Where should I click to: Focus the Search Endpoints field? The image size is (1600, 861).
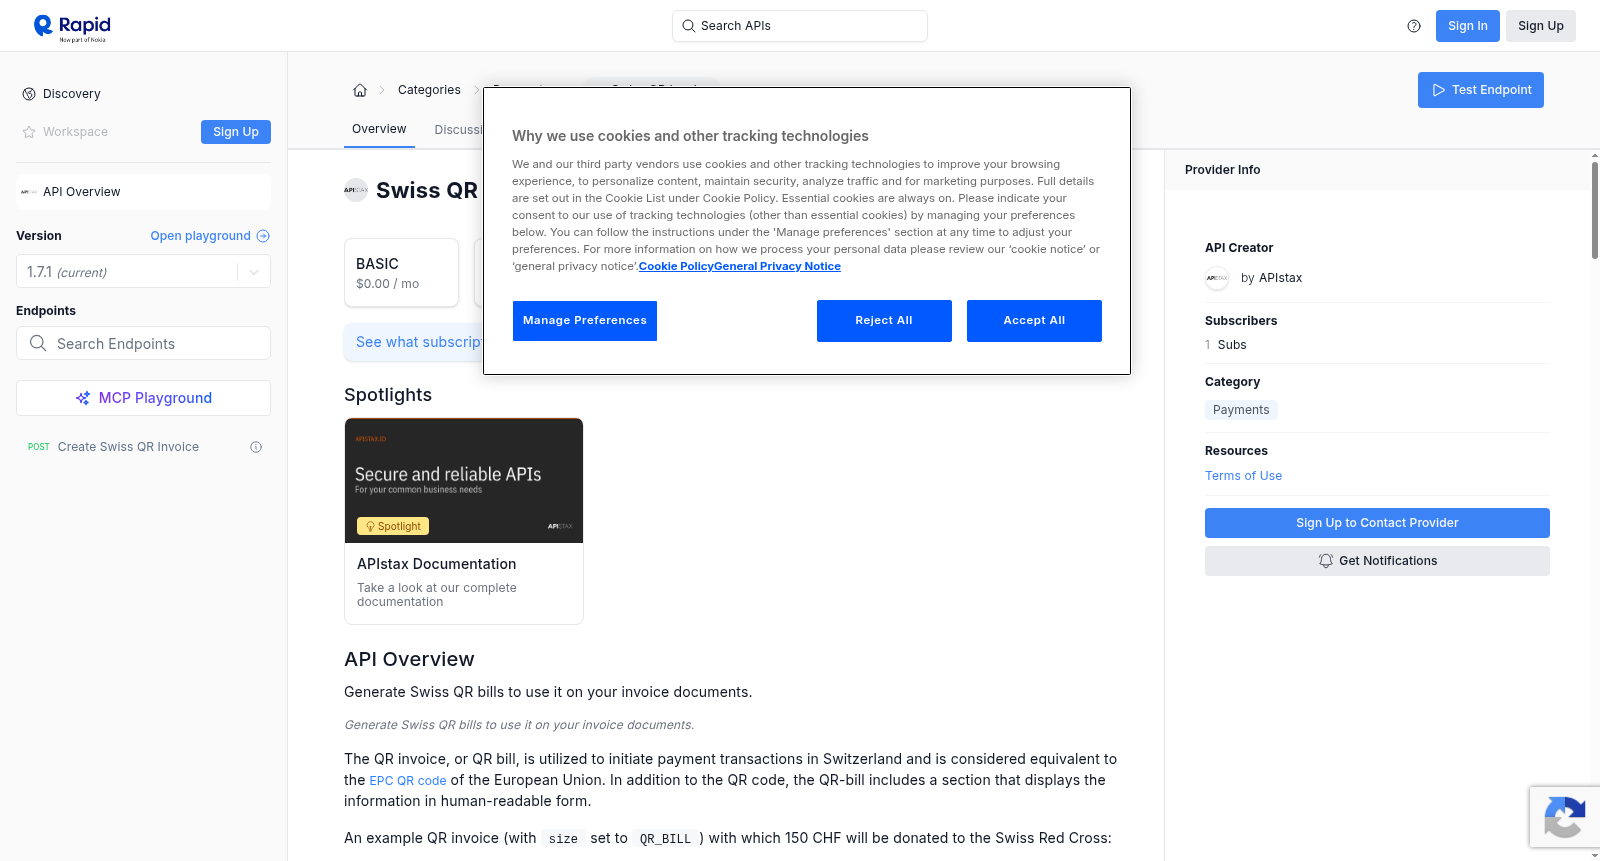(143, 343)
